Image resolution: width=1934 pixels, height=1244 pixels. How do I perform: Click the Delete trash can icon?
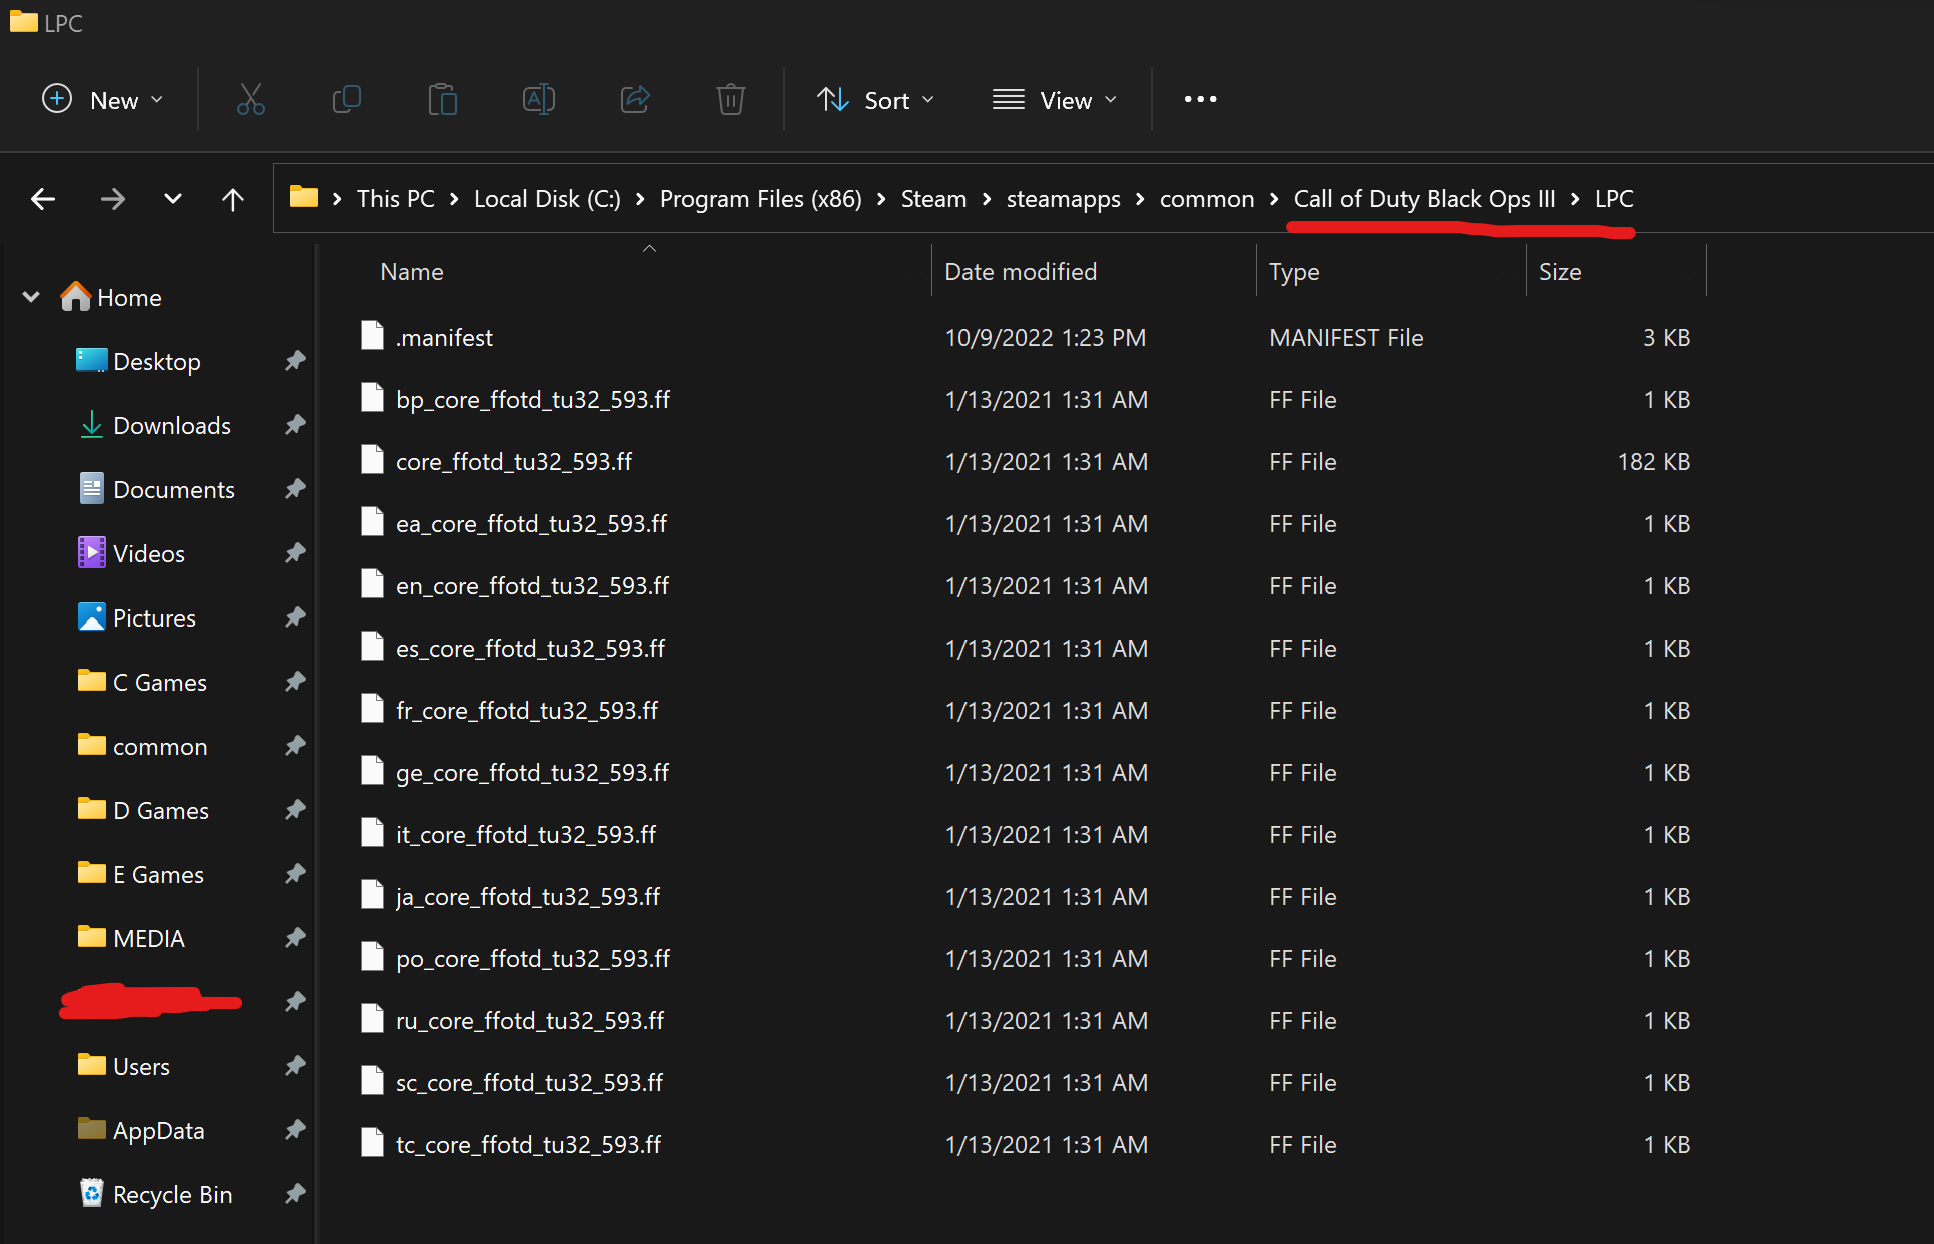731,100
